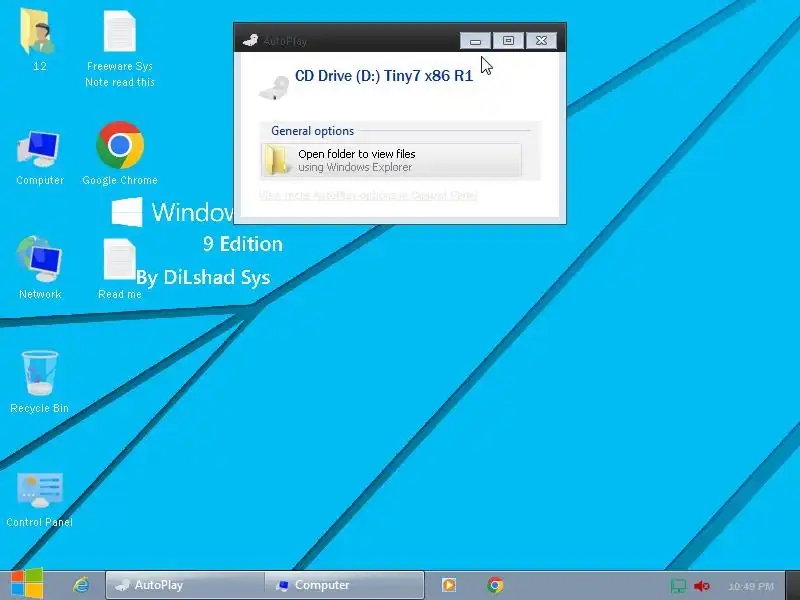Click the AutoPlay title bar icon
This screenshot has width=800, height=600.
pos(251,40)
